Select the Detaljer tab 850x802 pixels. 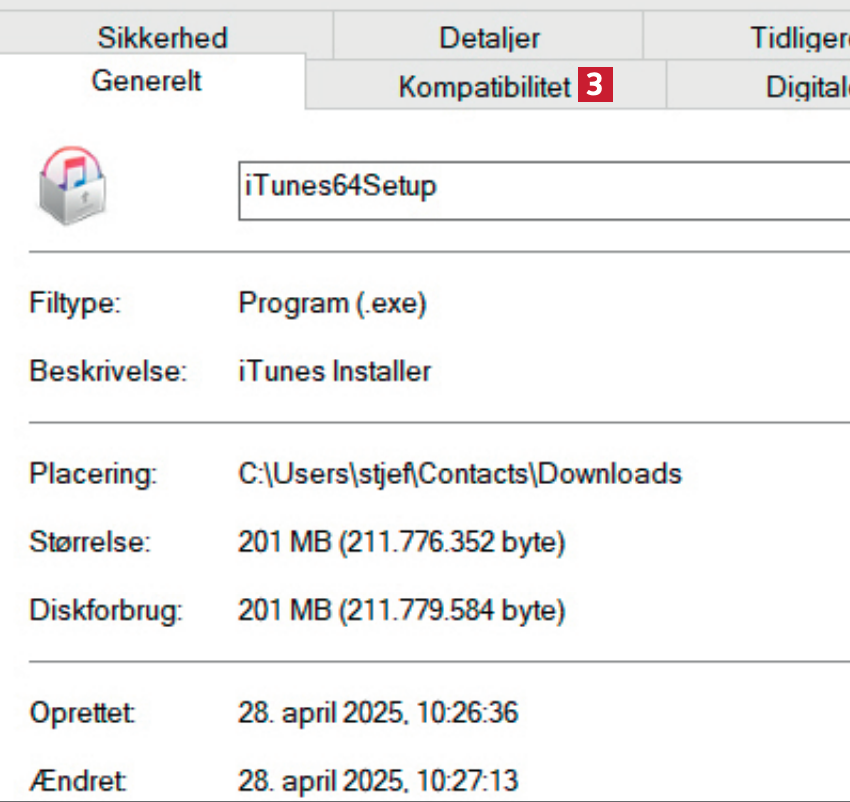(x=489, y=38)
